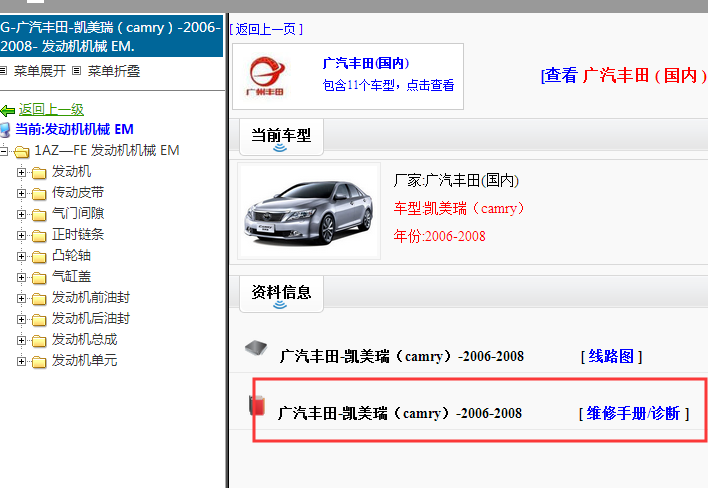Click the 年份:2006-2008 text

click(x=439, y=236)
